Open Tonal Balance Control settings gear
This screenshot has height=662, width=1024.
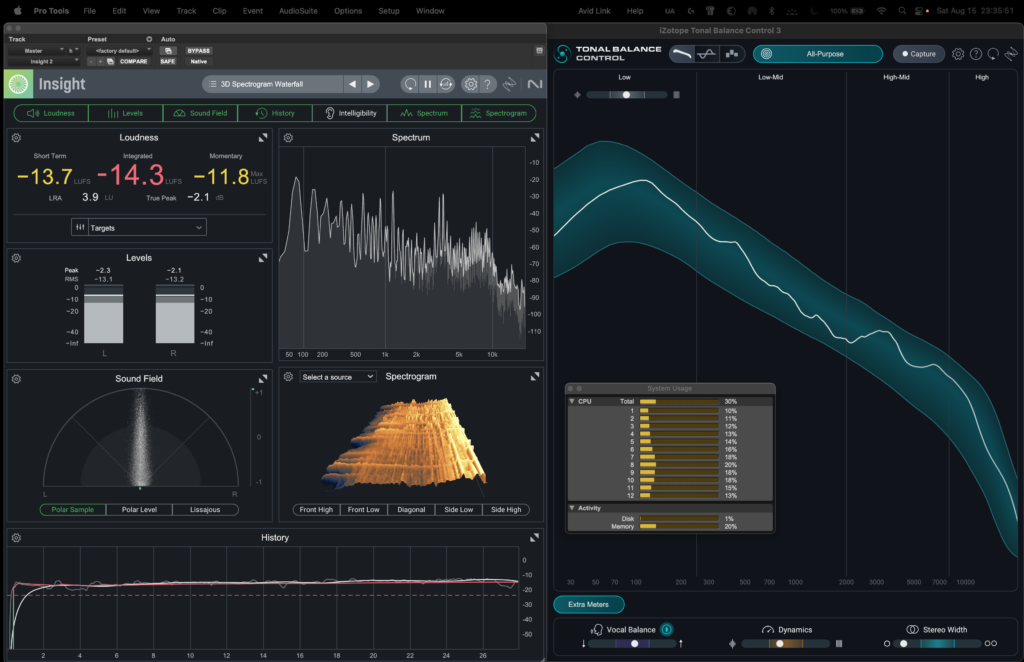[957, 54]
